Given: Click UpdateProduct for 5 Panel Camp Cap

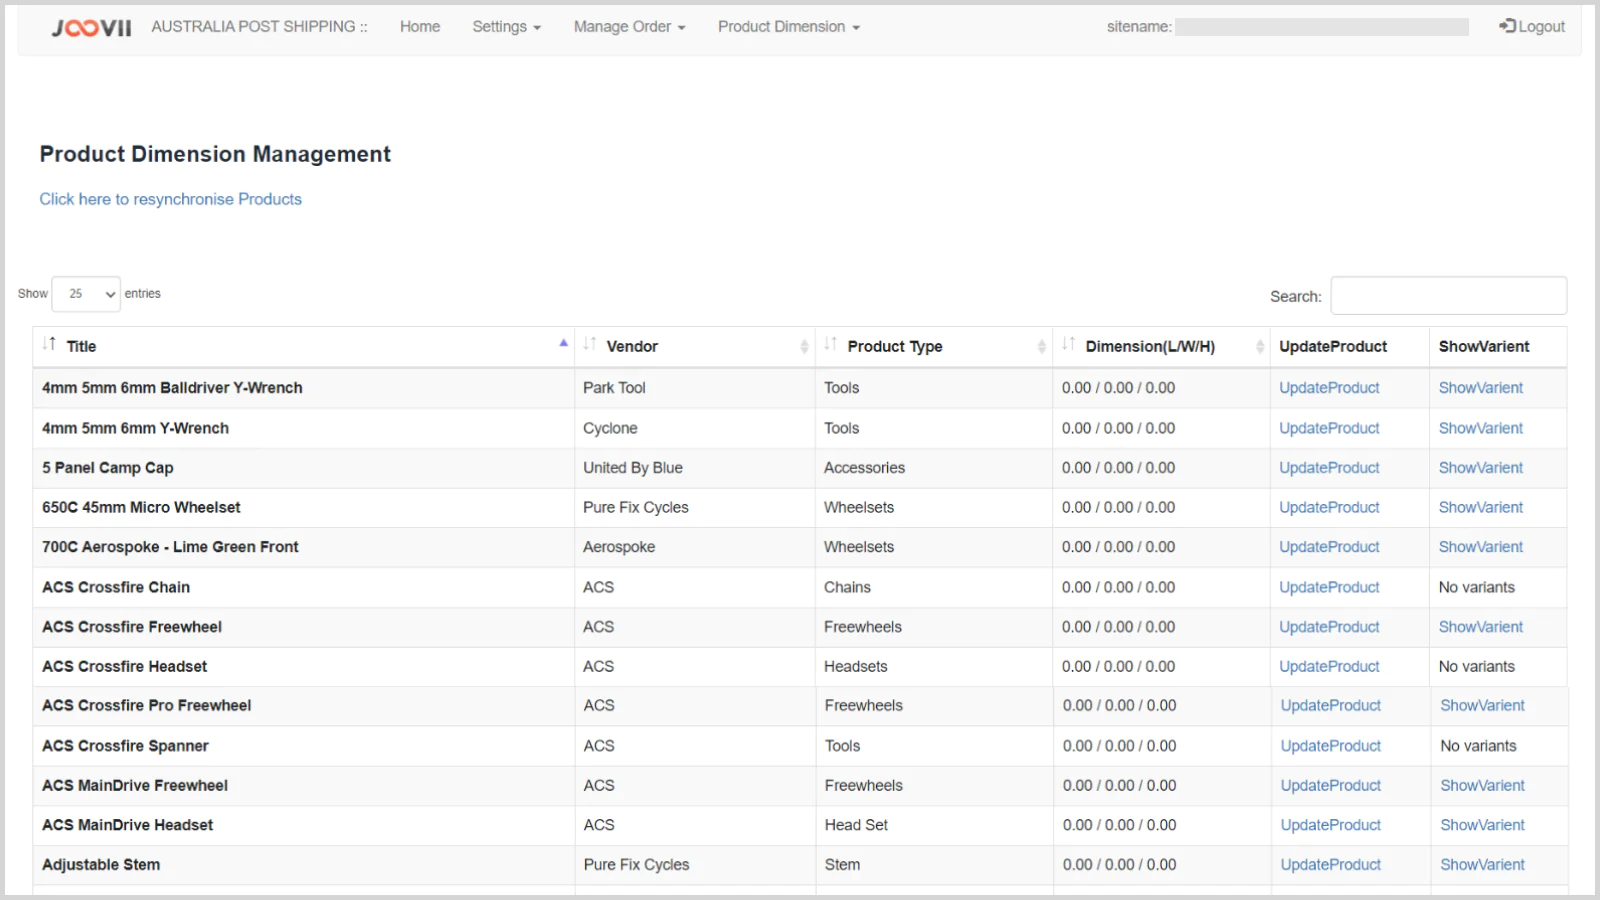Looking at the screenshot, I should pos(1329,468).
